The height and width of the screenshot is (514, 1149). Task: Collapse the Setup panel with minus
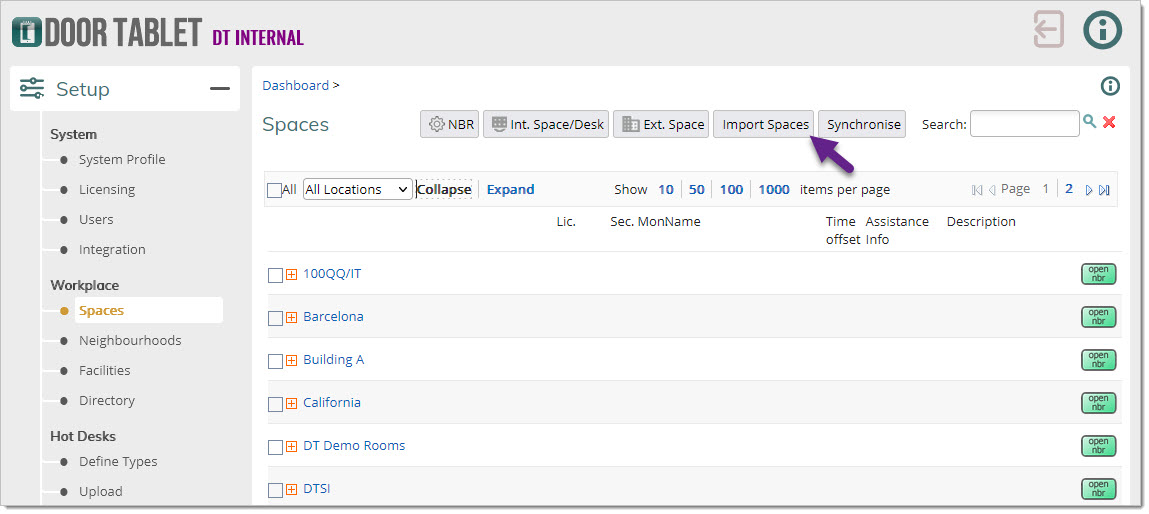point(219,89)
